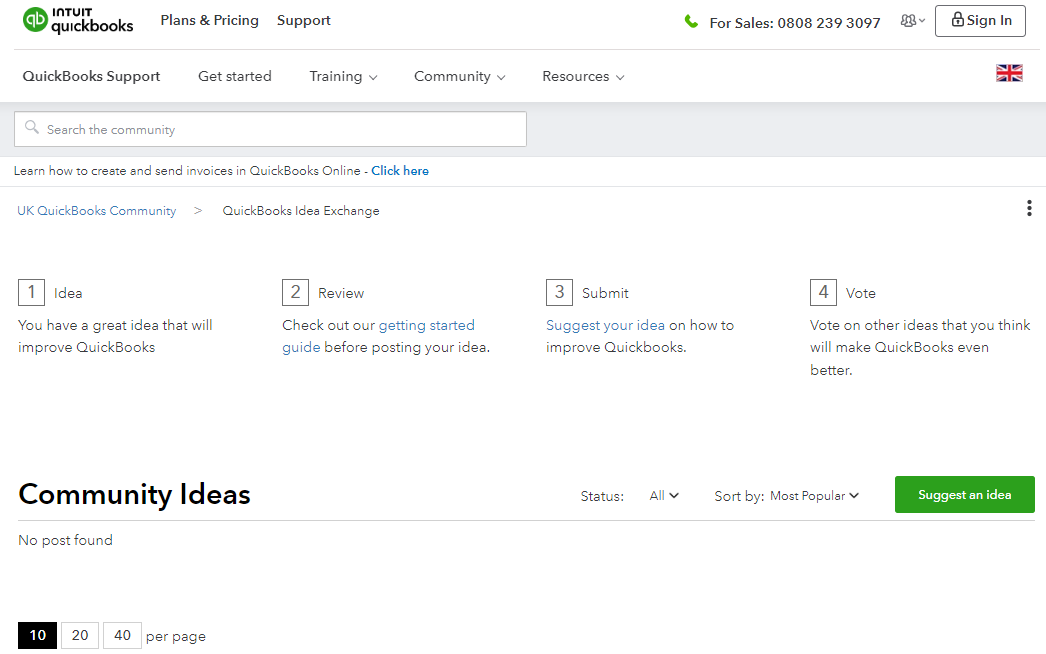Viewport: 1046px width, 654px height.
Task: Click the Intuit QuickBooks wordmark
Action: [95, 21]
